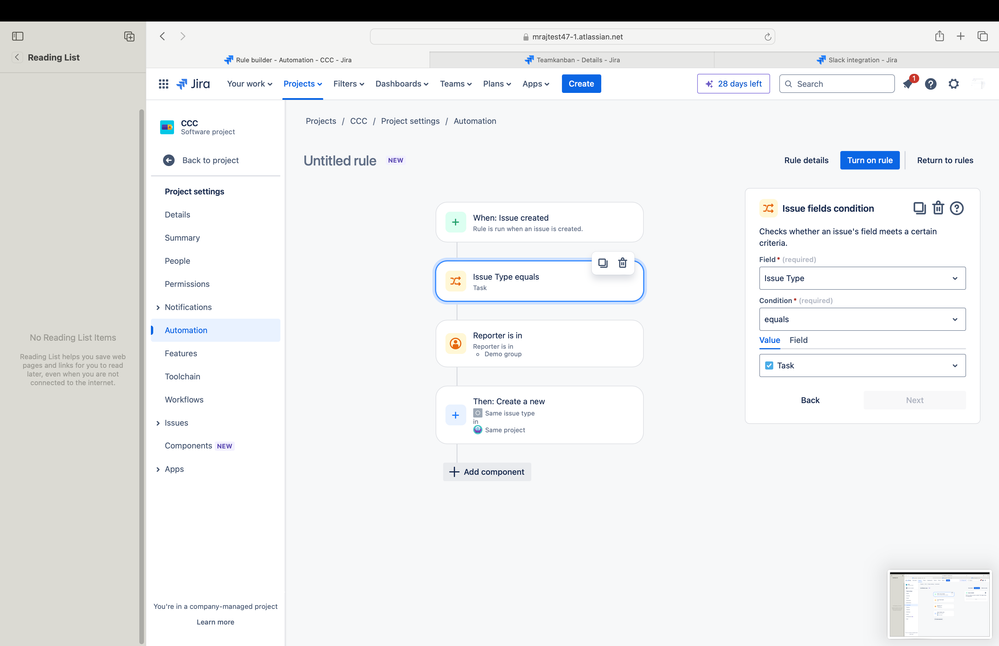This screenshot has width=999, height=646.
Task: Open Jira notifications bell
Action: click(908, 83)
